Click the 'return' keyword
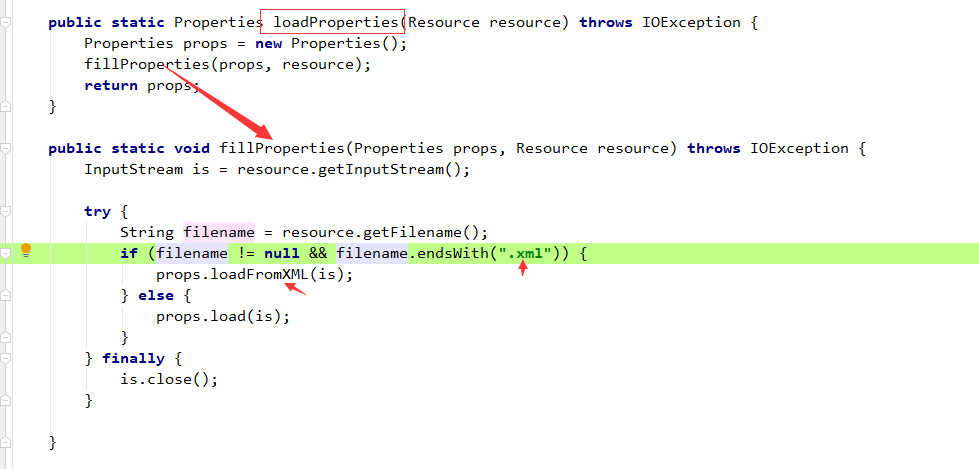The width and height of the screenshot is (979, 469). pyautogui.click(x=111, y=86)
